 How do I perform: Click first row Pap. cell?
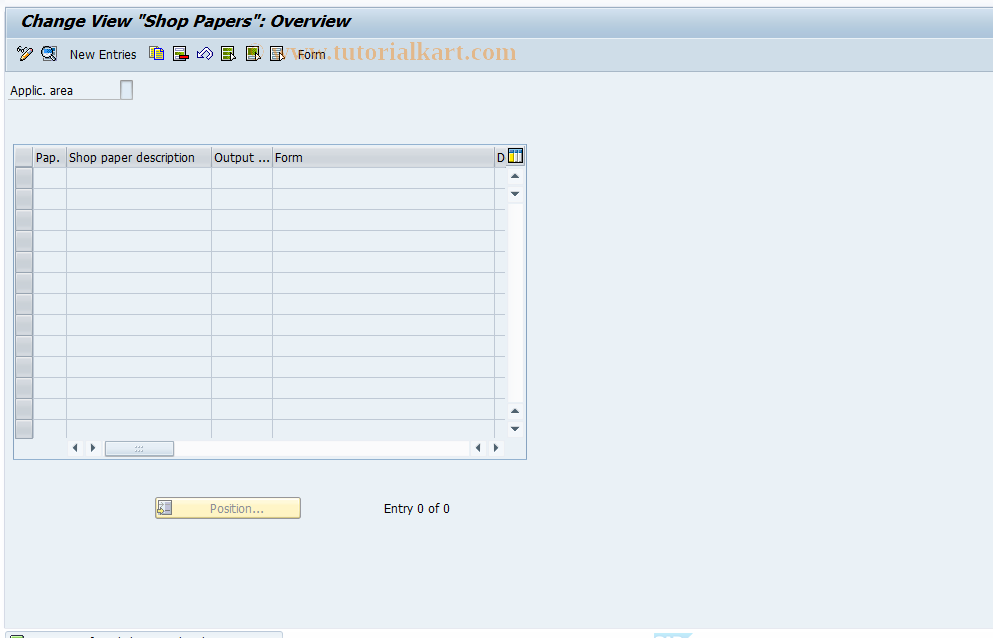[49, 178]
